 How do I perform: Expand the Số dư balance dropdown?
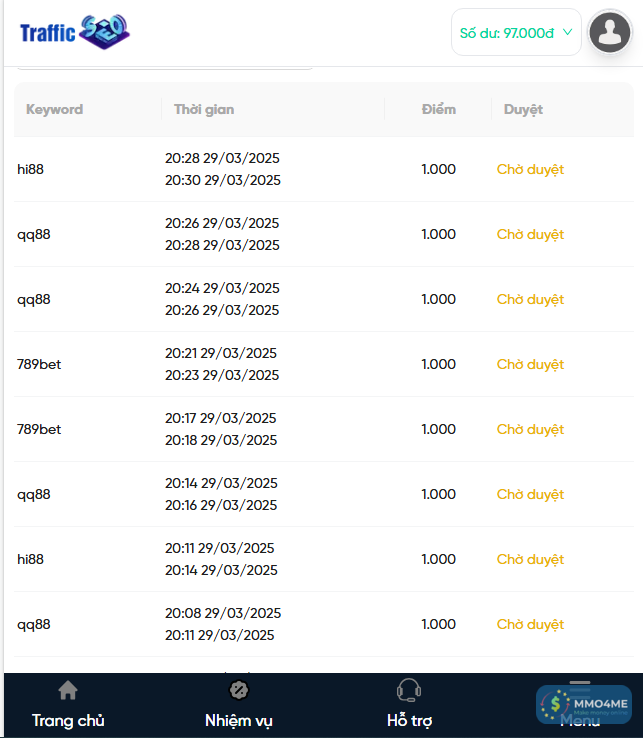pyautogui.click(x=507, y=33)
